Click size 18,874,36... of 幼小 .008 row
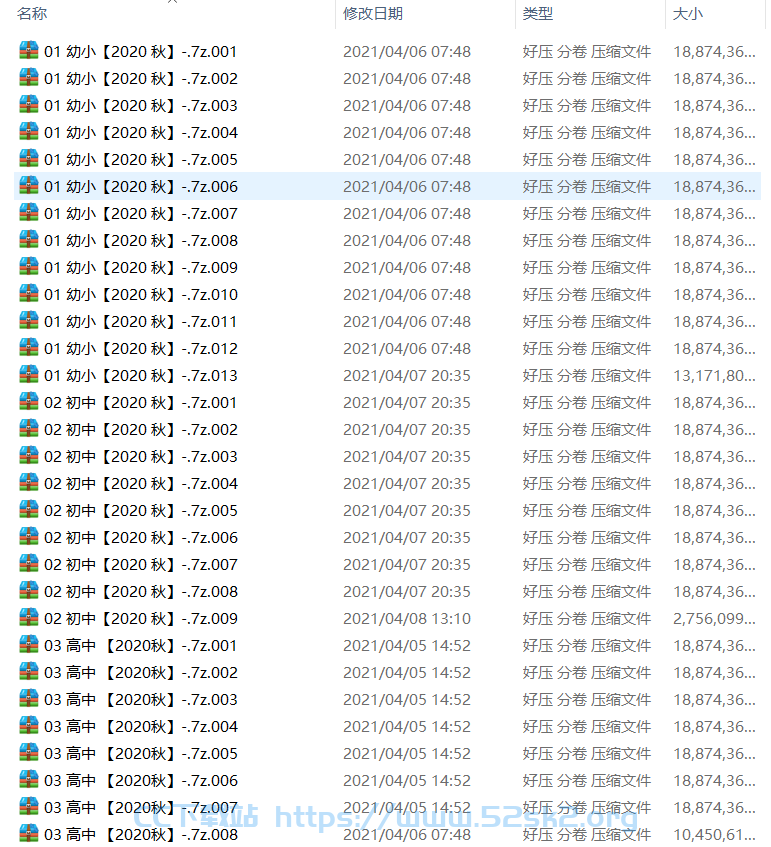This screenshot has height=847, width=771. click(714, 241)
